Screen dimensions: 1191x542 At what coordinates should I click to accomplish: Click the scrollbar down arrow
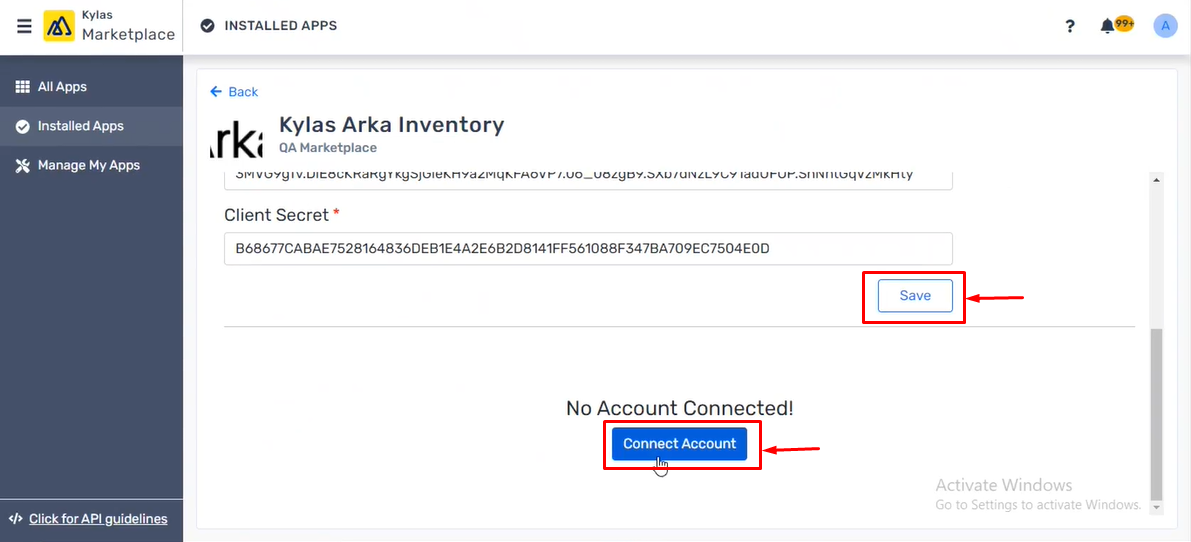1157,506
